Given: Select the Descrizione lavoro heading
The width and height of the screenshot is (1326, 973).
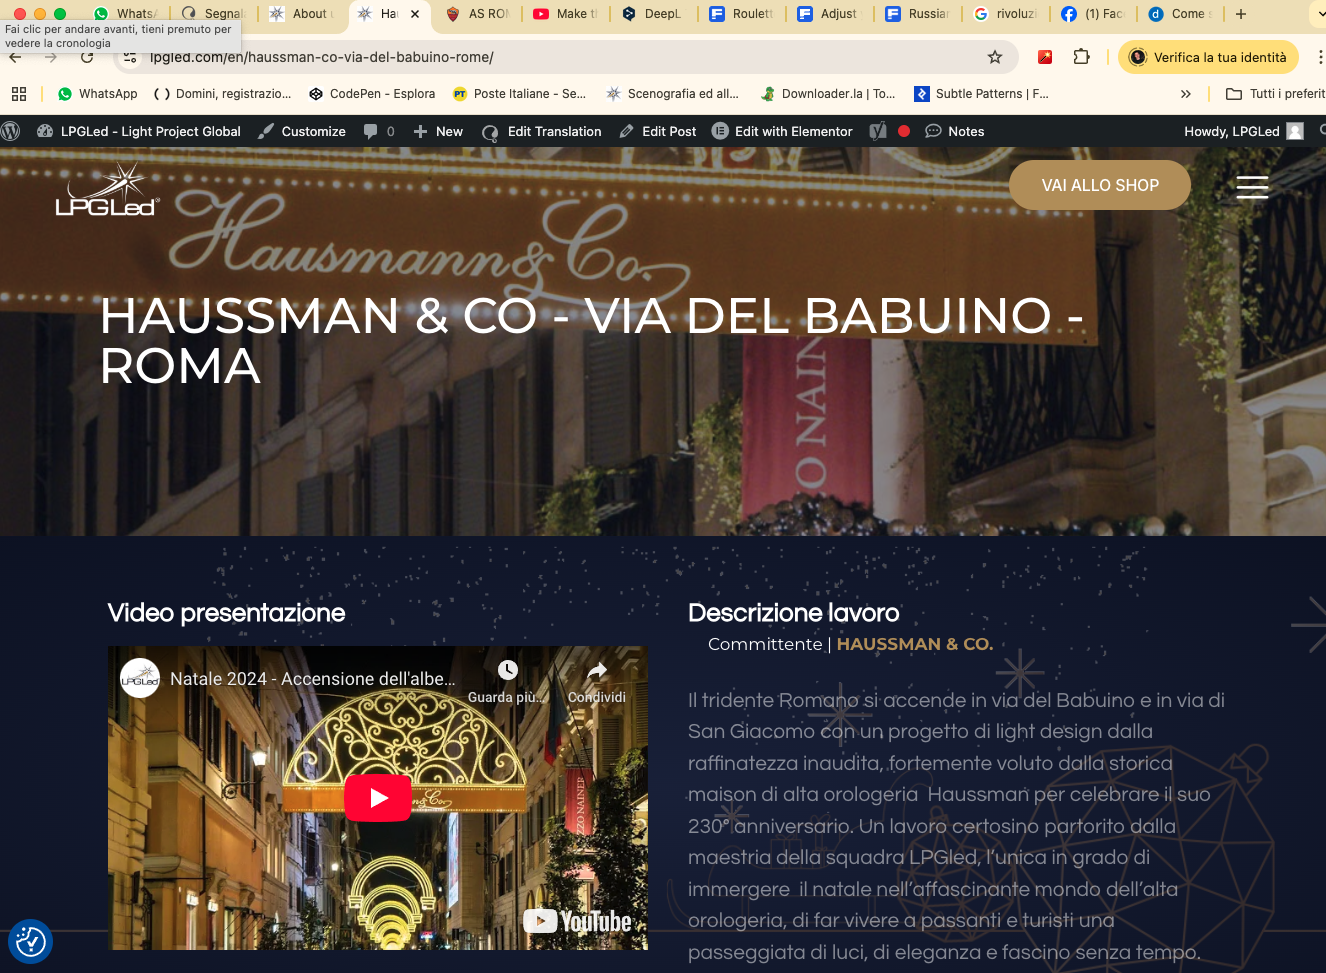Looking at the screenshot, I should [794, 613].
